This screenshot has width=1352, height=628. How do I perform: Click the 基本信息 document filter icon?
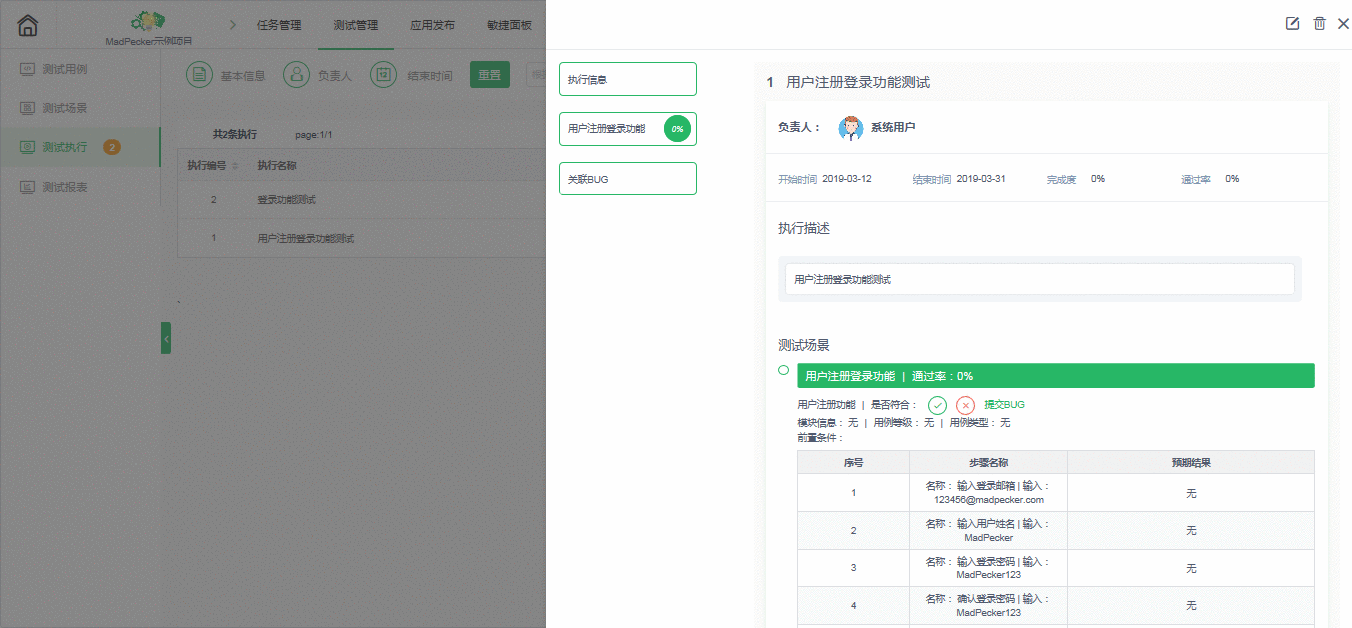(x=199, y=74)
